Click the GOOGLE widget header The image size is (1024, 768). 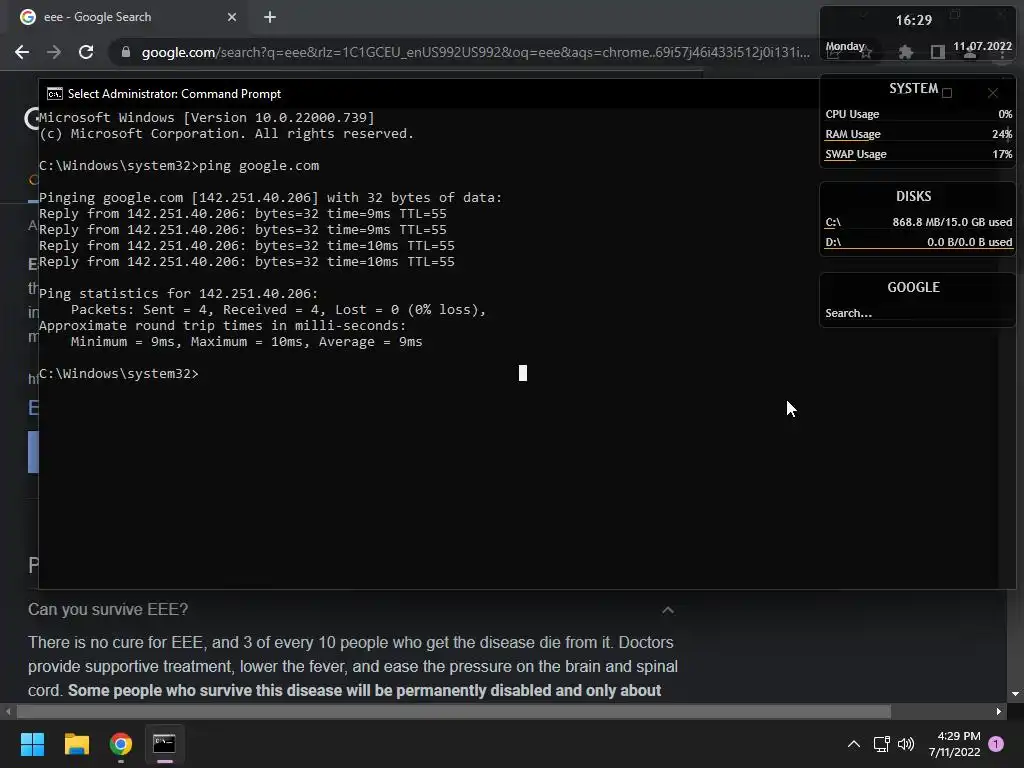(913, 287)
